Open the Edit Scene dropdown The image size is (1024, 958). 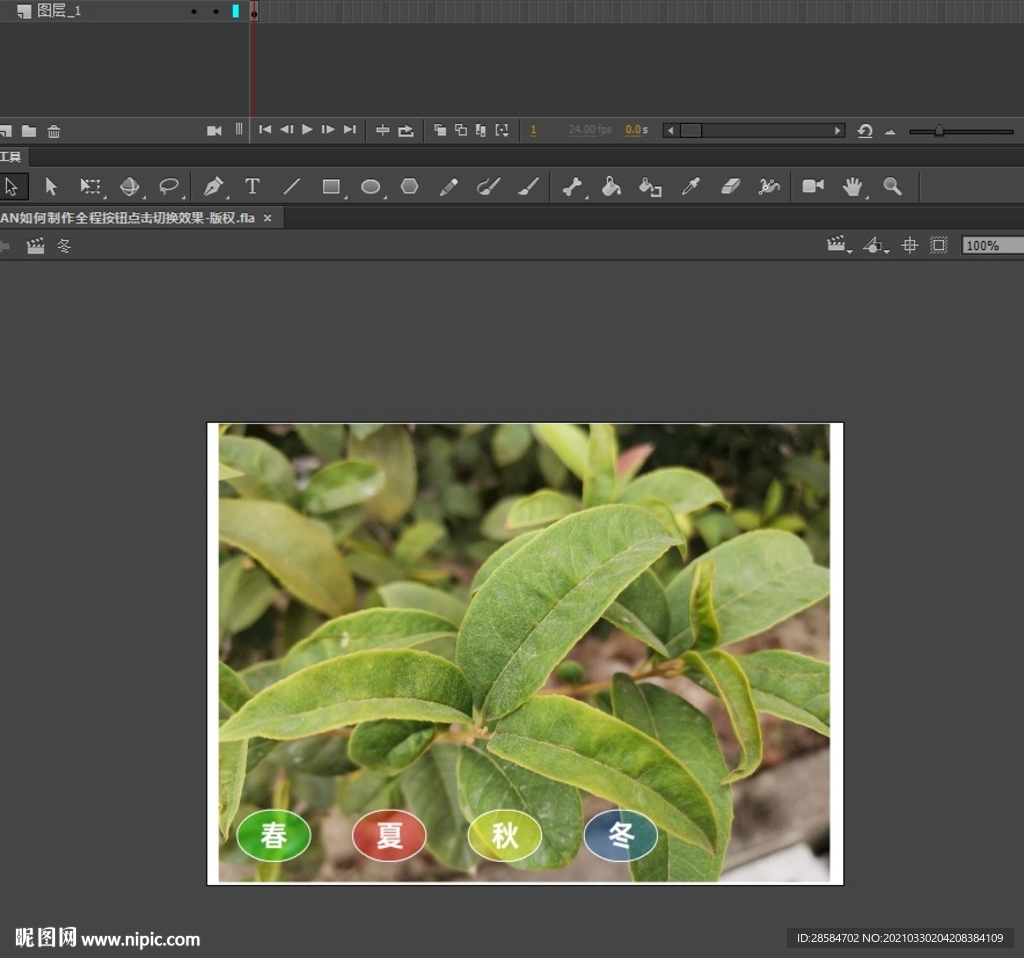tap(838, 245)
